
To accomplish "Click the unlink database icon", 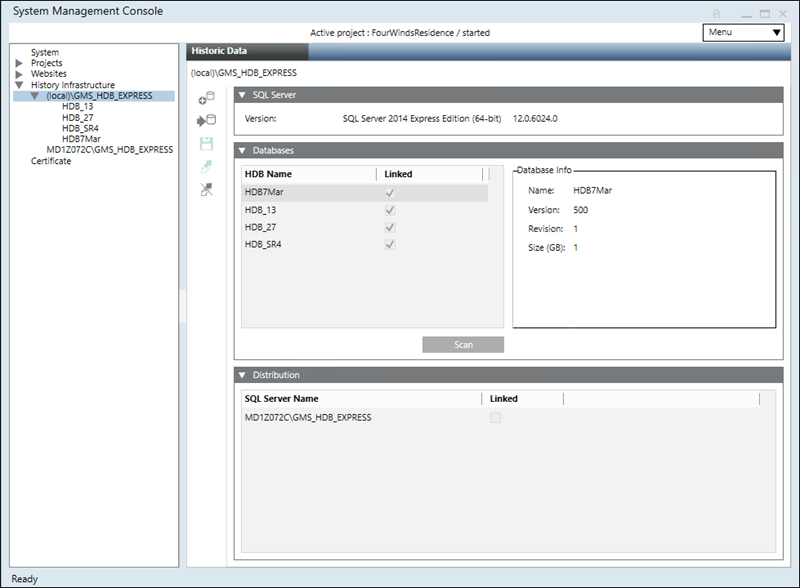I will (207, 190).
